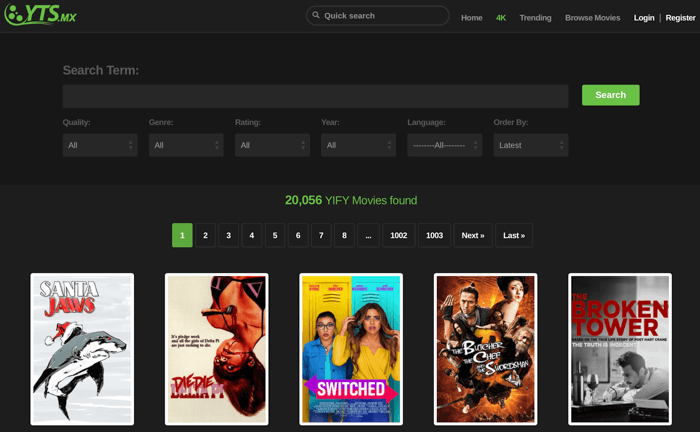Image resolution: width=700 pixels, height=432 pixels.
Task: Click the green Search button
Action: coord(610,95)
